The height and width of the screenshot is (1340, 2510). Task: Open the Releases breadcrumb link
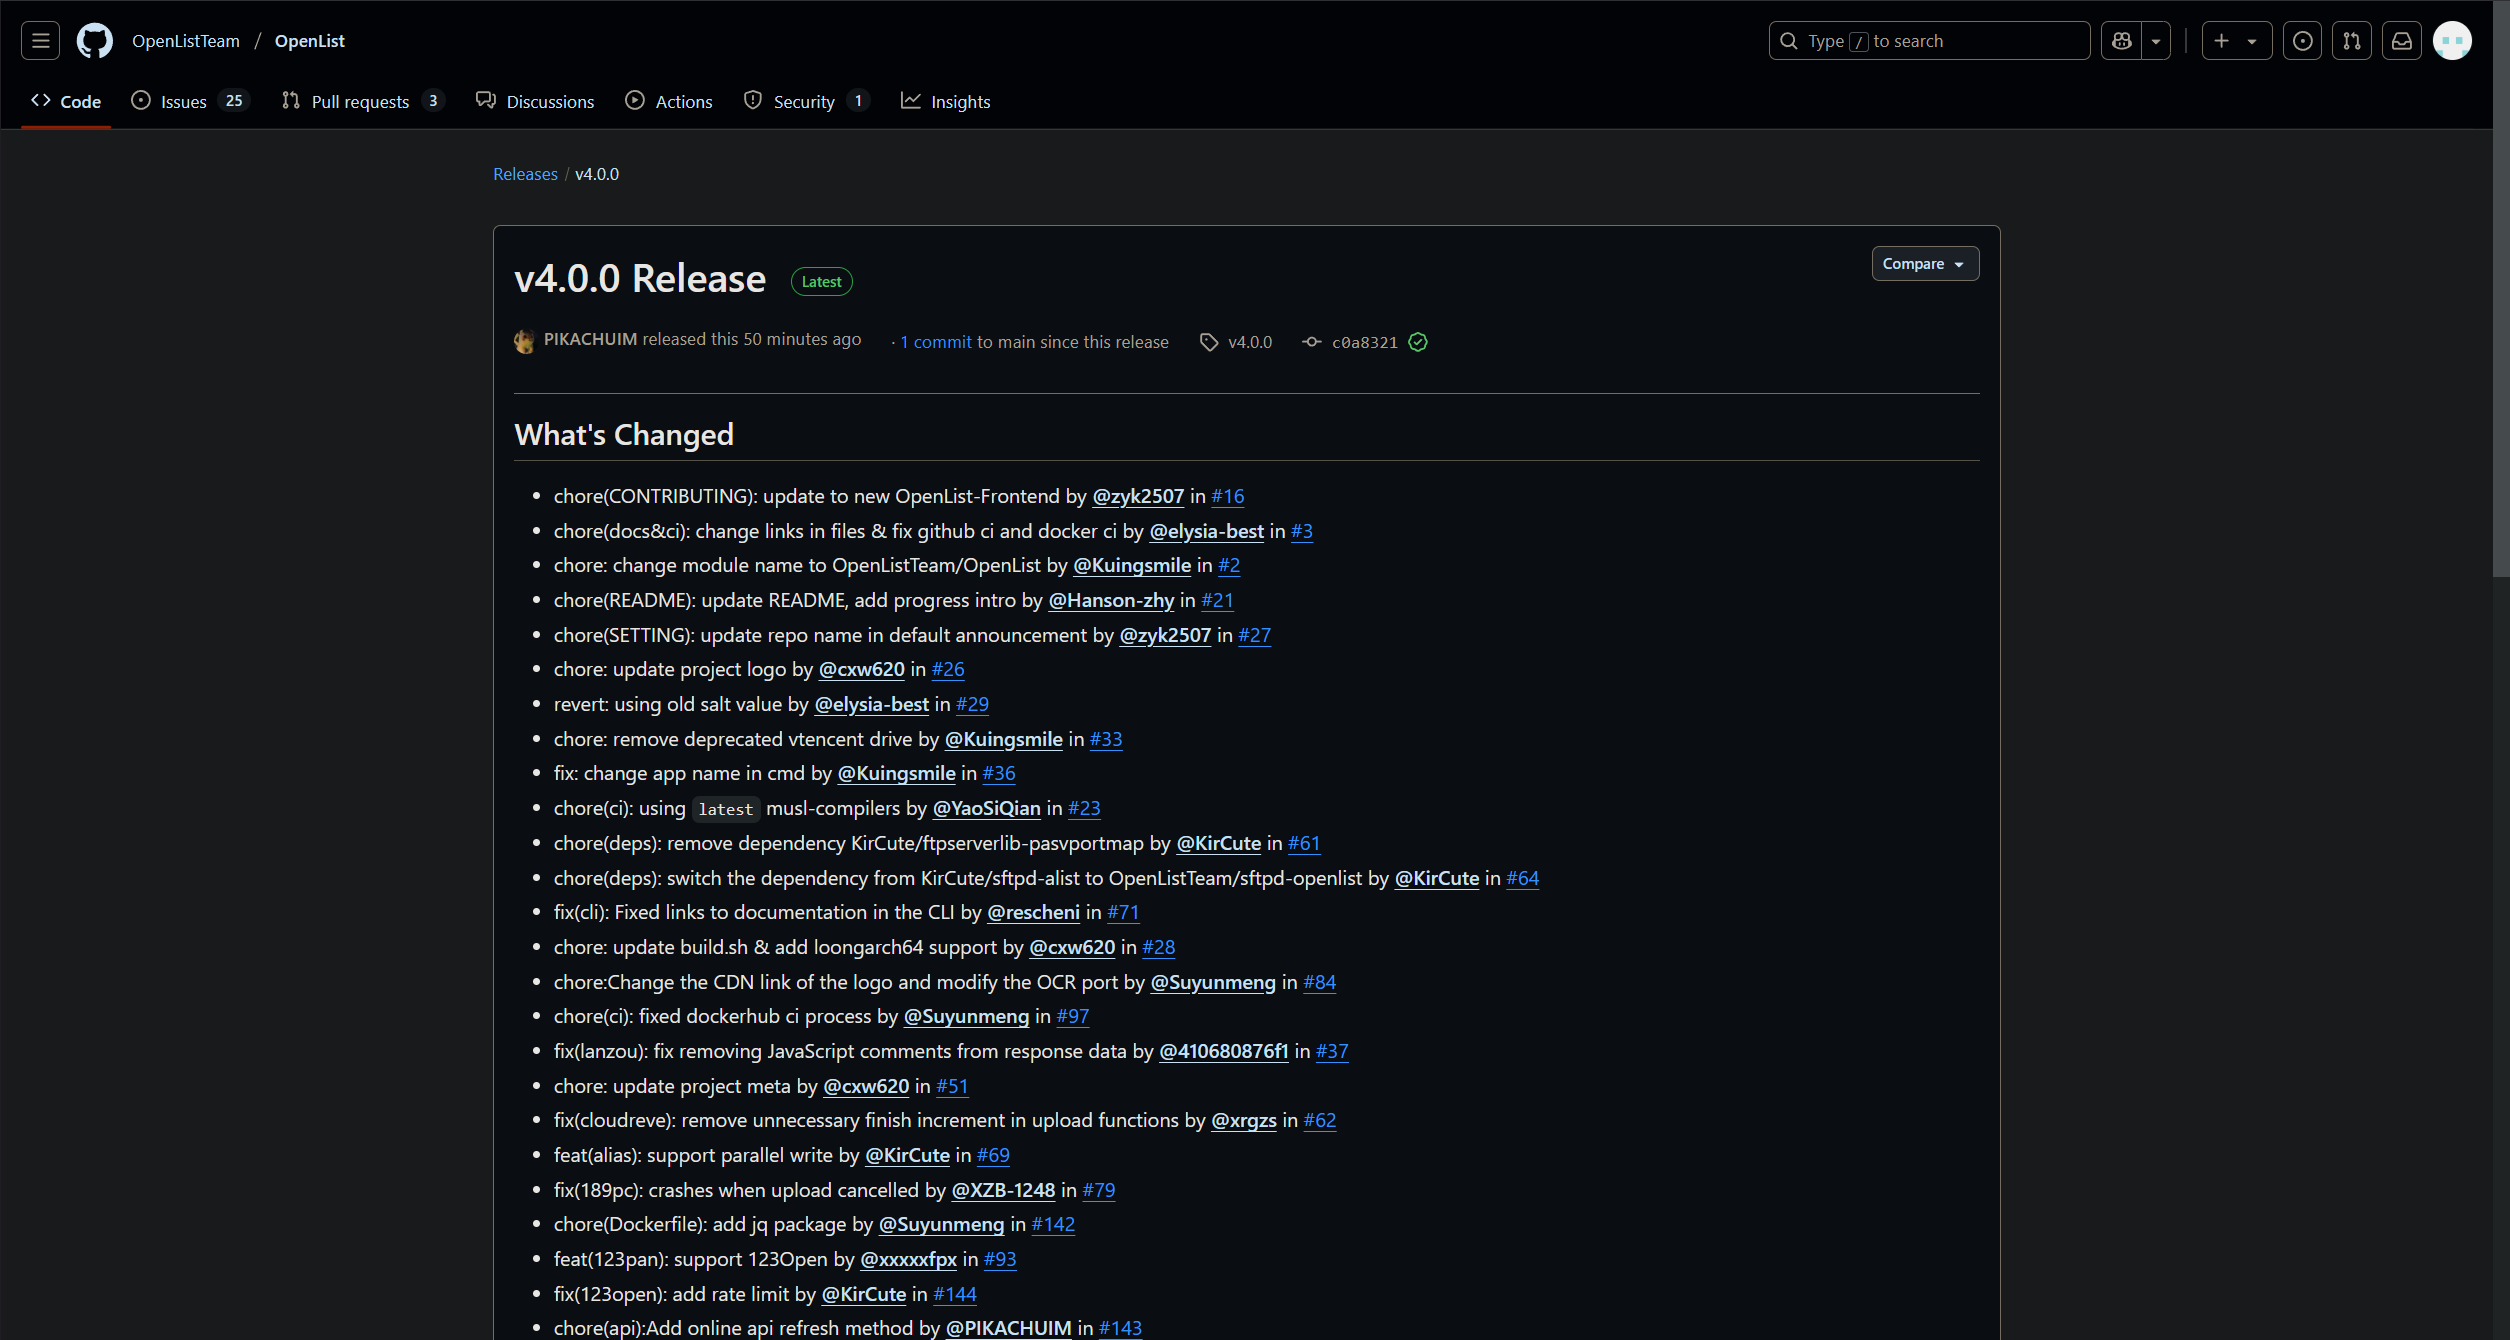pyautogui.click(x=525, y=173)
